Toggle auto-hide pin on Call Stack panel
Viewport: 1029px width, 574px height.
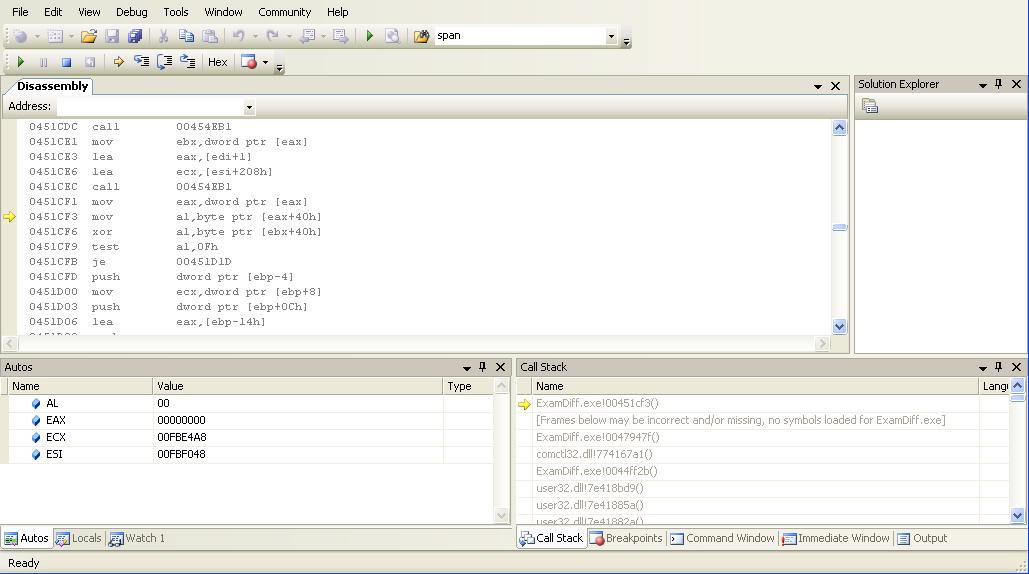[x=999, y=367]
